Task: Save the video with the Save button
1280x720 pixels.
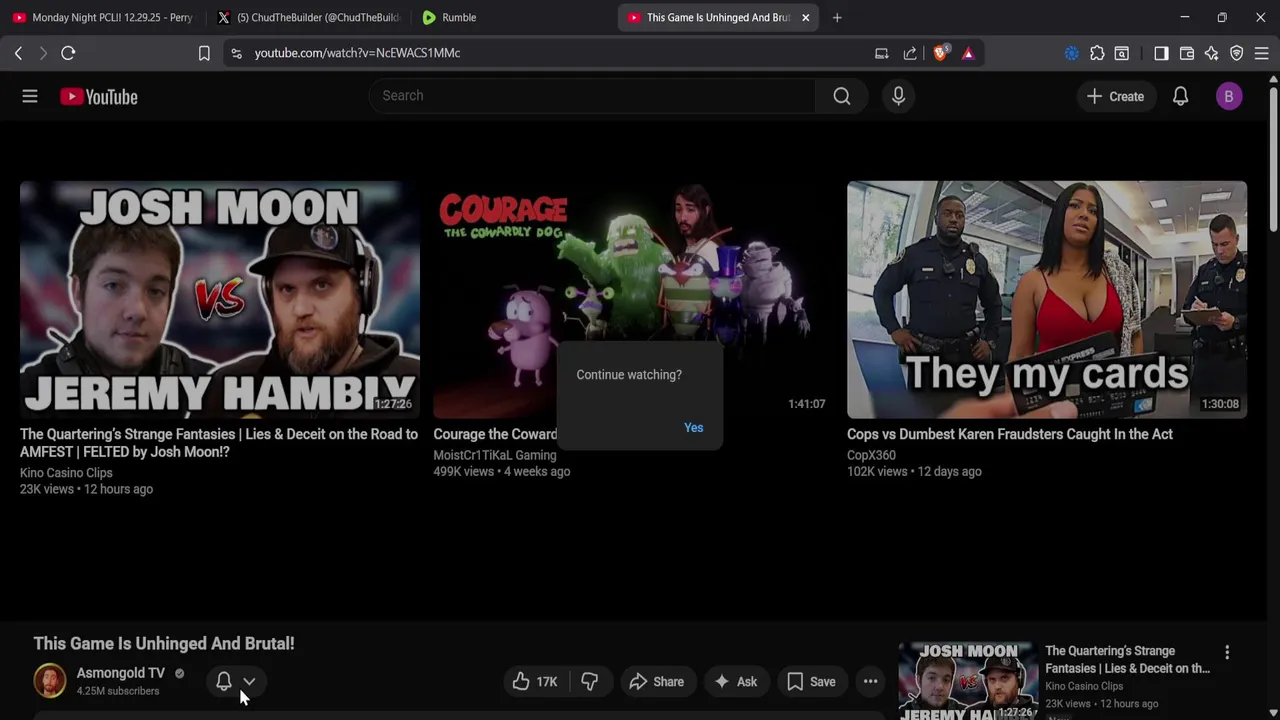Action: click(x=811, y=682)
